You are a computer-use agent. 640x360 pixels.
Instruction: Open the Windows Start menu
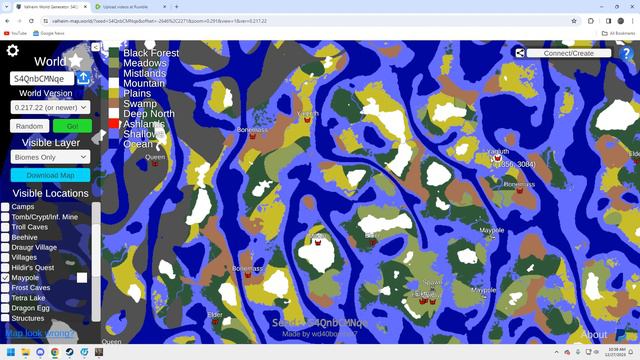[11, 352]
